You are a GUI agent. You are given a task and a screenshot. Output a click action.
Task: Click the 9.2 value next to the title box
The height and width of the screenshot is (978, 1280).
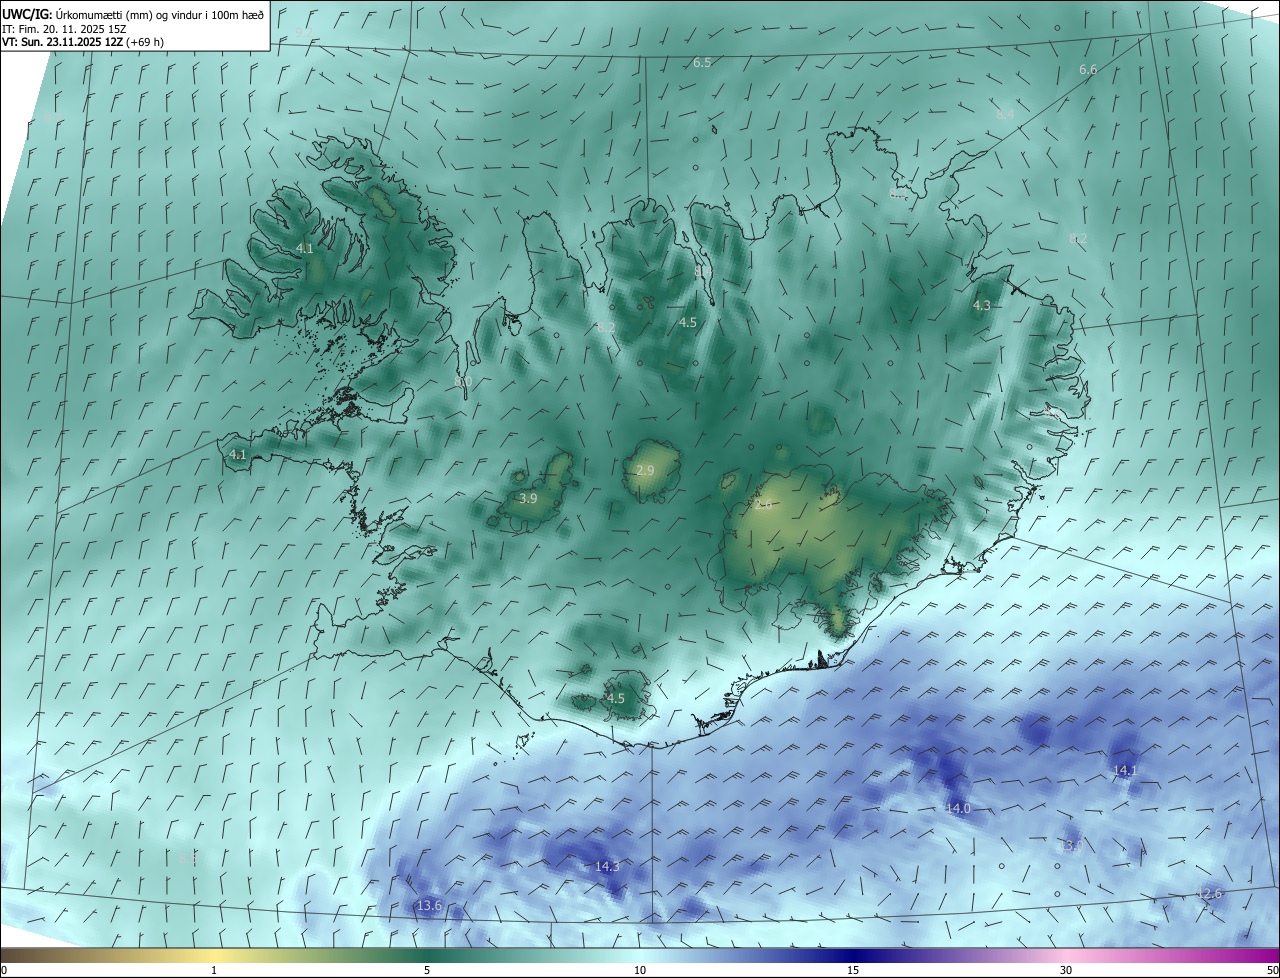pos(302,34)
